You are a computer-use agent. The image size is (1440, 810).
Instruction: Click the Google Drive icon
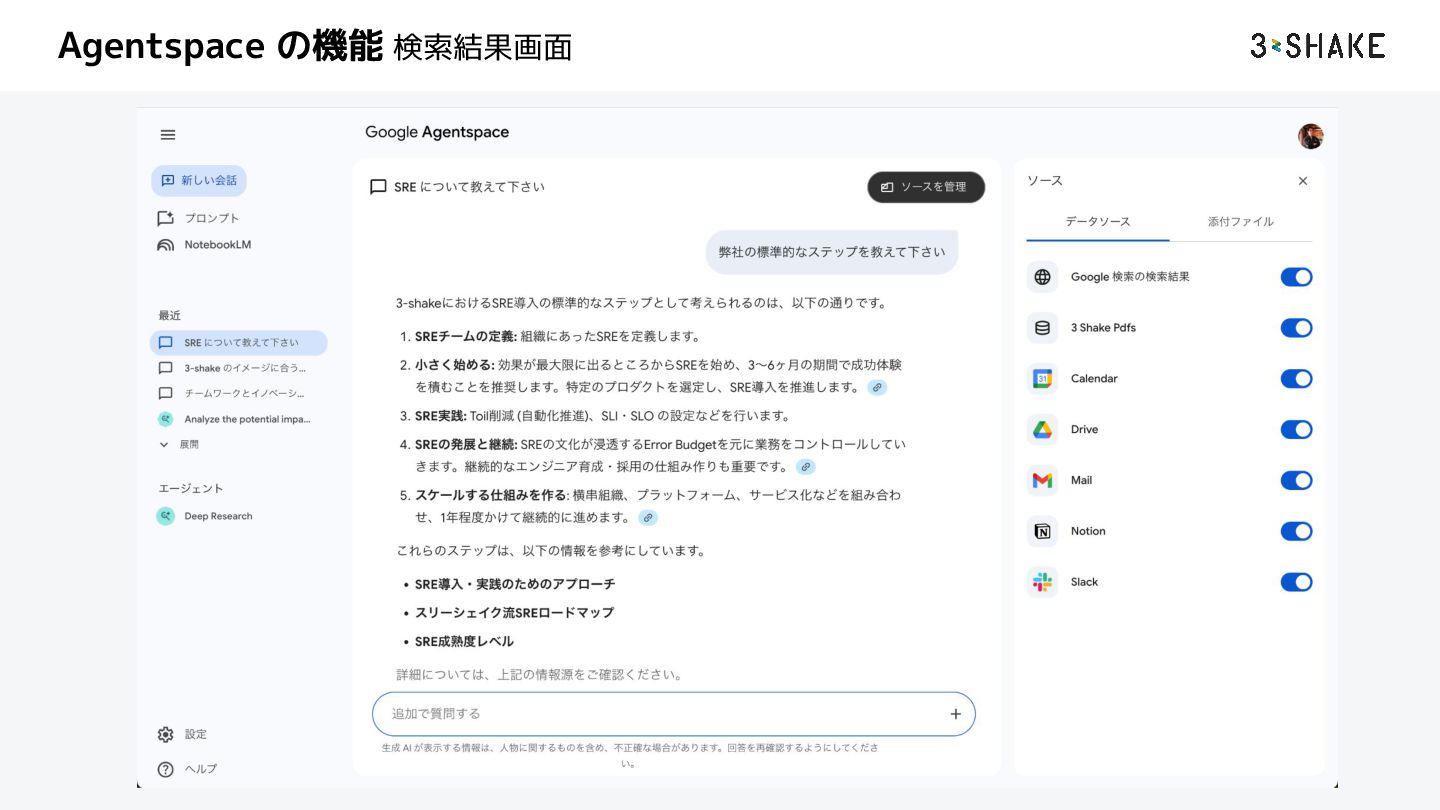click(1042, 430)
